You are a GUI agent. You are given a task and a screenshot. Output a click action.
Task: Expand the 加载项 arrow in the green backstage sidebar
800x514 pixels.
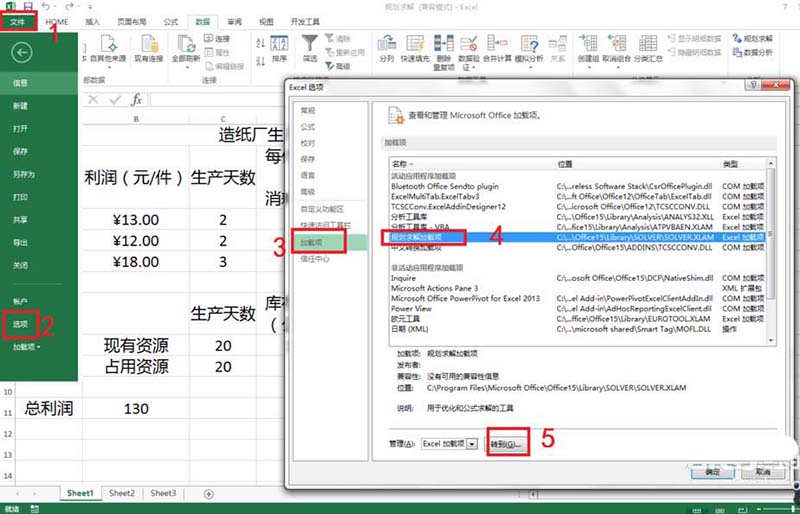tap(39, 348)
